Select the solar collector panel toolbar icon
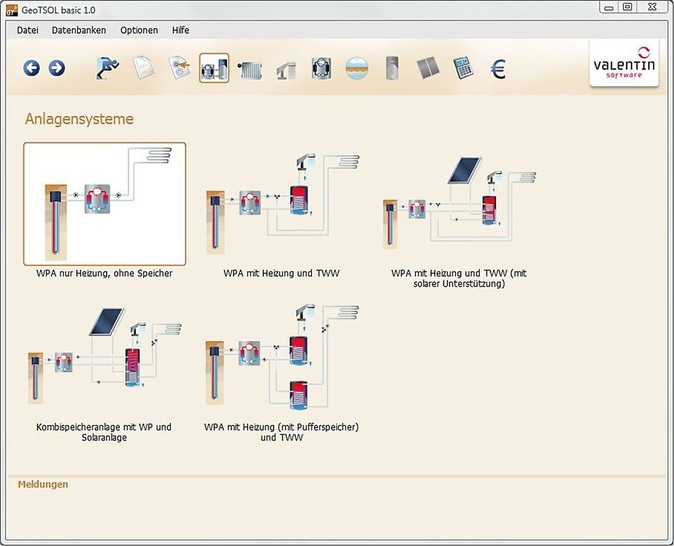Image resolution: width=674 pixels, height=546 pixels. point(427,68)
